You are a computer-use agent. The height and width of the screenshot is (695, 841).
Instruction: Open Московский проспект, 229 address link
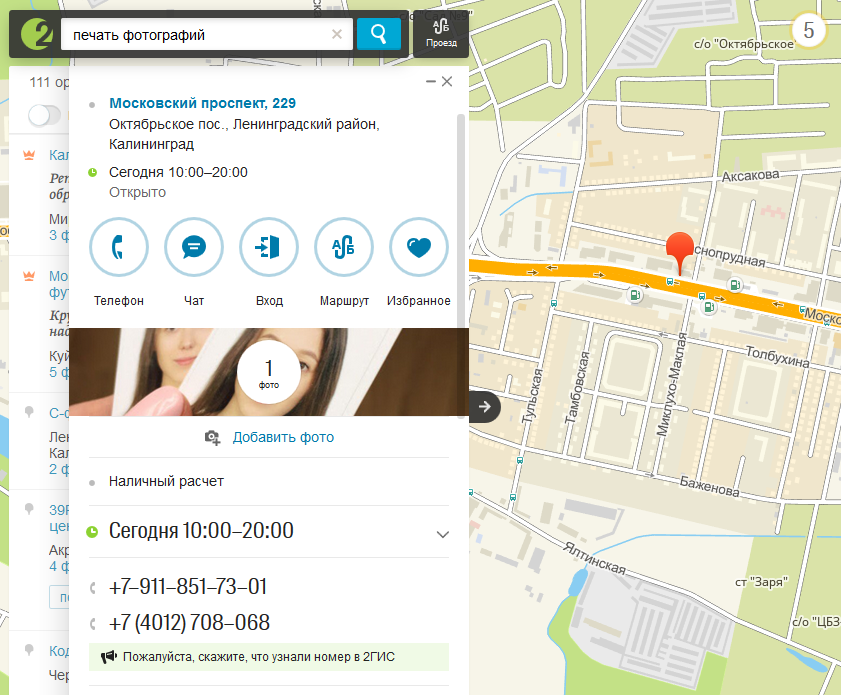(202, 103)
